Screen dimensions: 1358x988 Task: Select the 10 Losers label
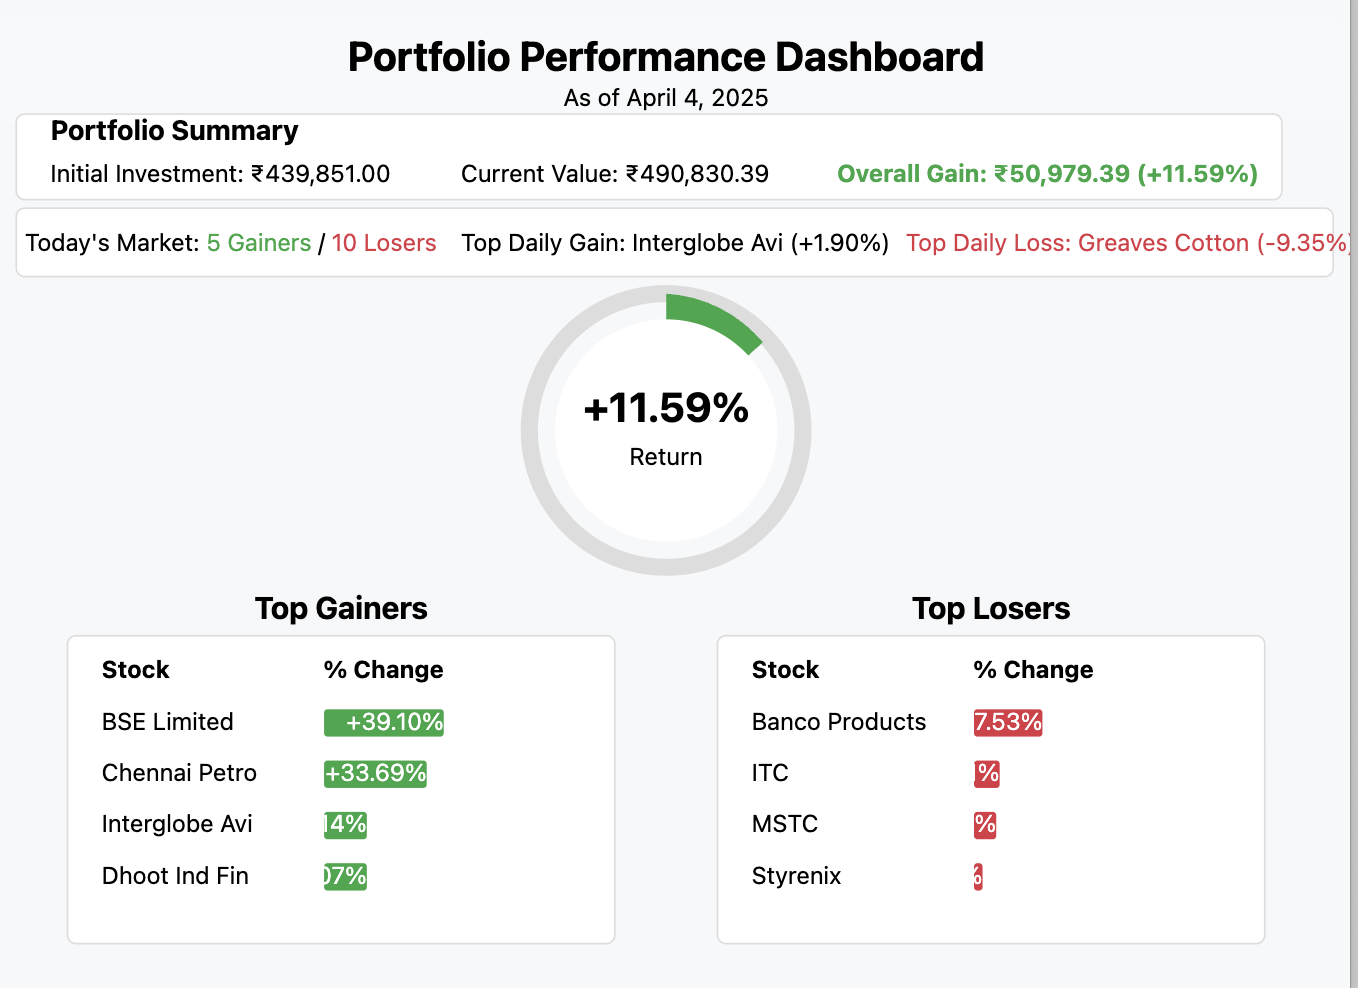(x=383, y=242)
